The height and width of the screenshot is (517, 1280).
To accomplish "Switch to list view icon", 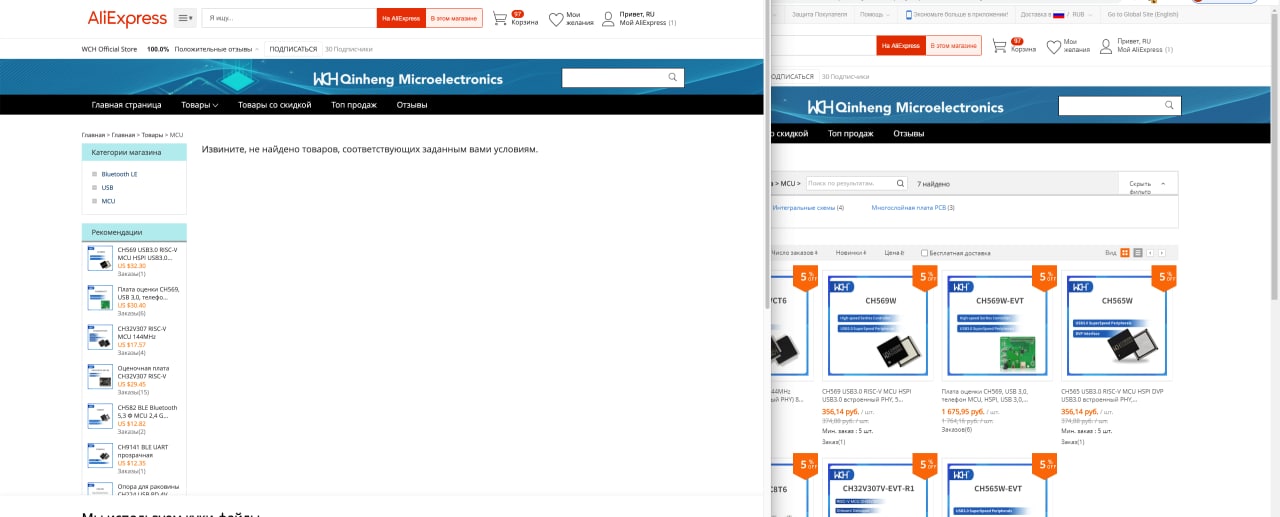I will click(1138, 253).
